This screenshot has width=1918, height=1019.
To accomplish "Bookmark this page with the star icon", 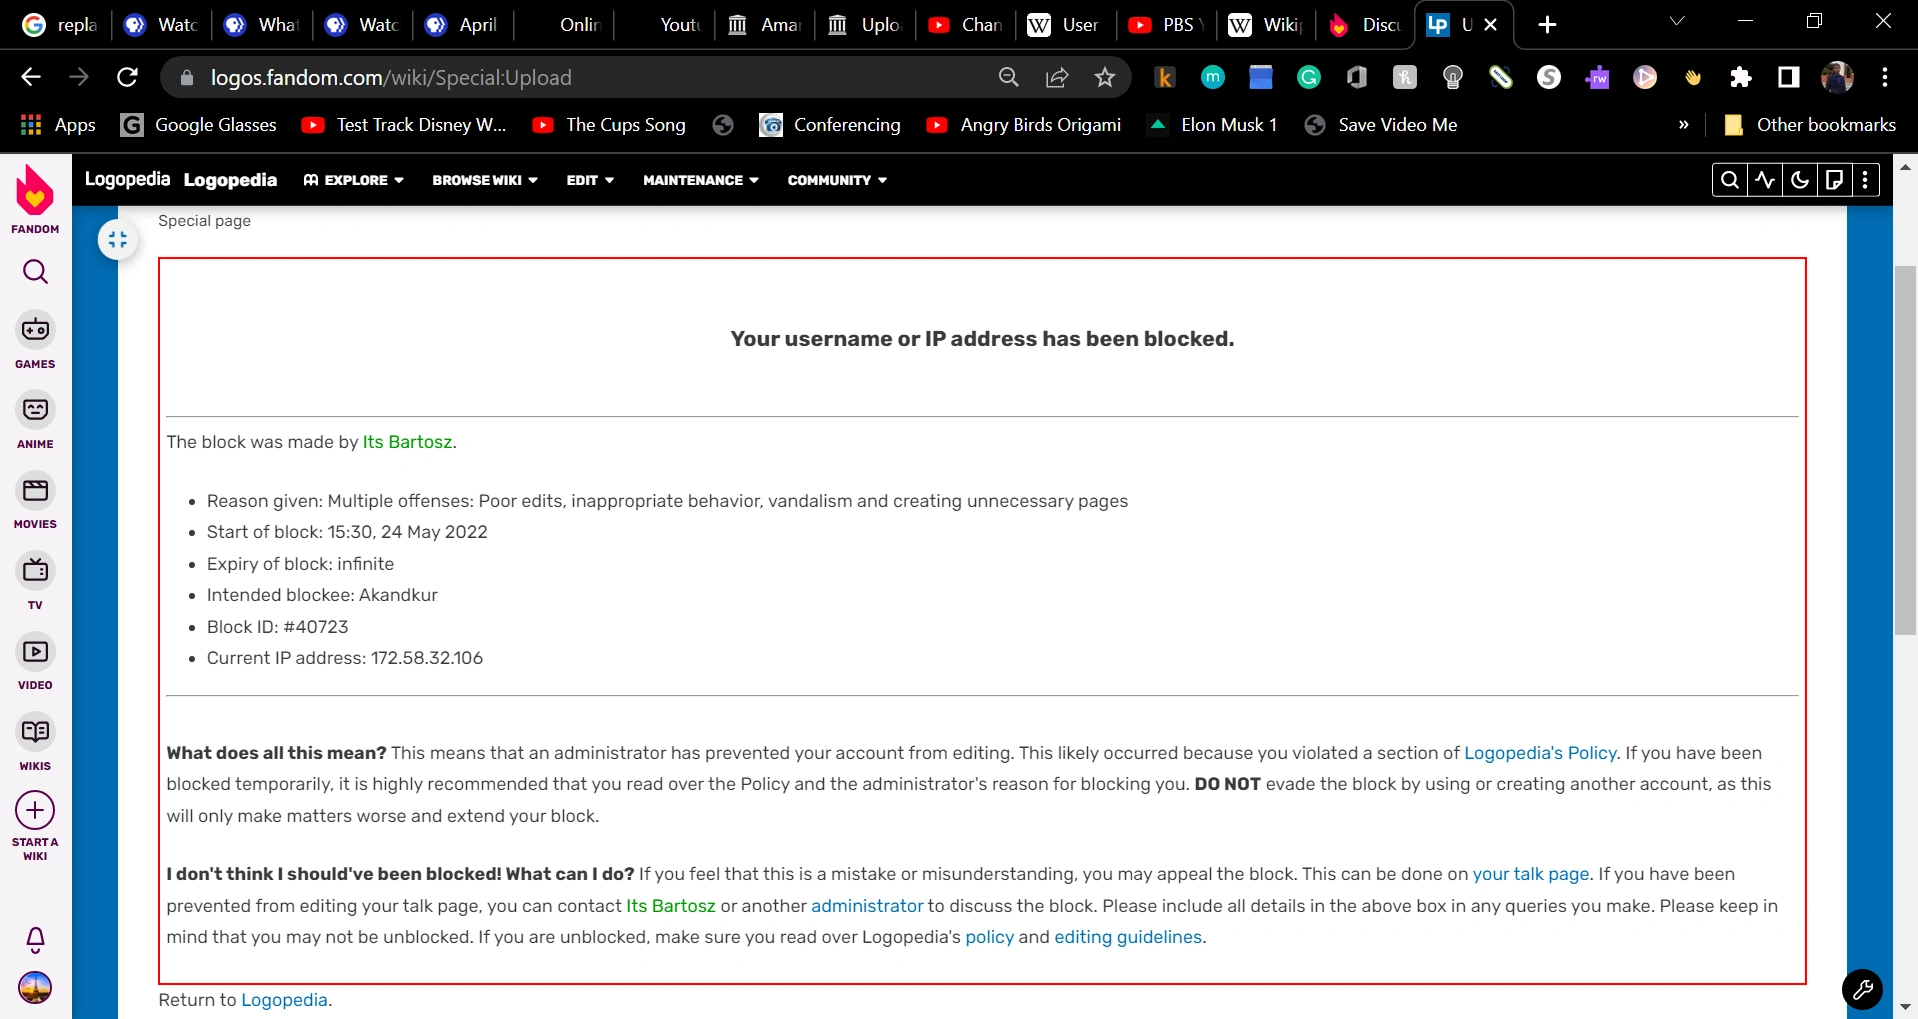I will pyautogui.click(x=1104, y=78).
